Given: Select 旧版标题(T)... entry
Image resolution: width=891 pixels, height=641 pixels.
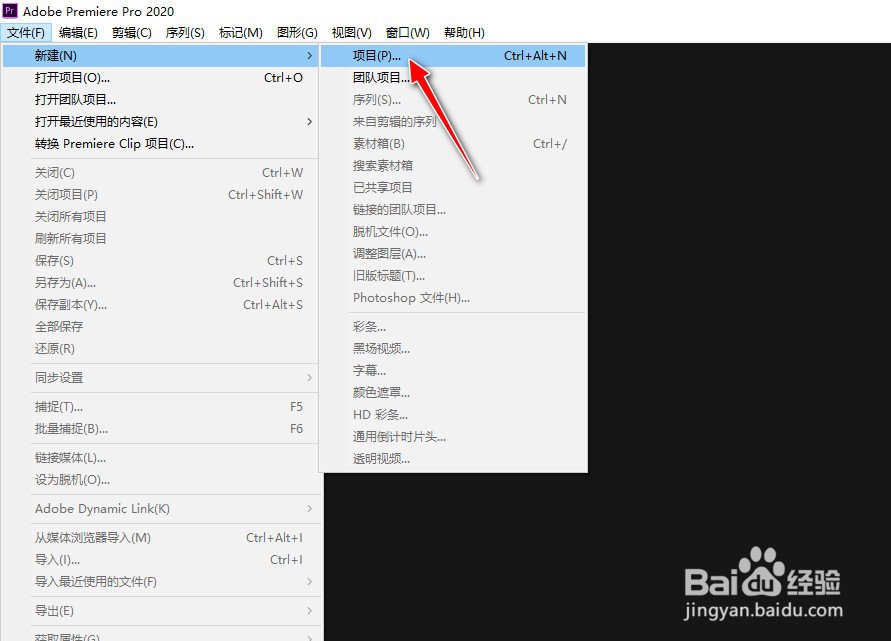Looking at the screenshot, I should 453,276.
